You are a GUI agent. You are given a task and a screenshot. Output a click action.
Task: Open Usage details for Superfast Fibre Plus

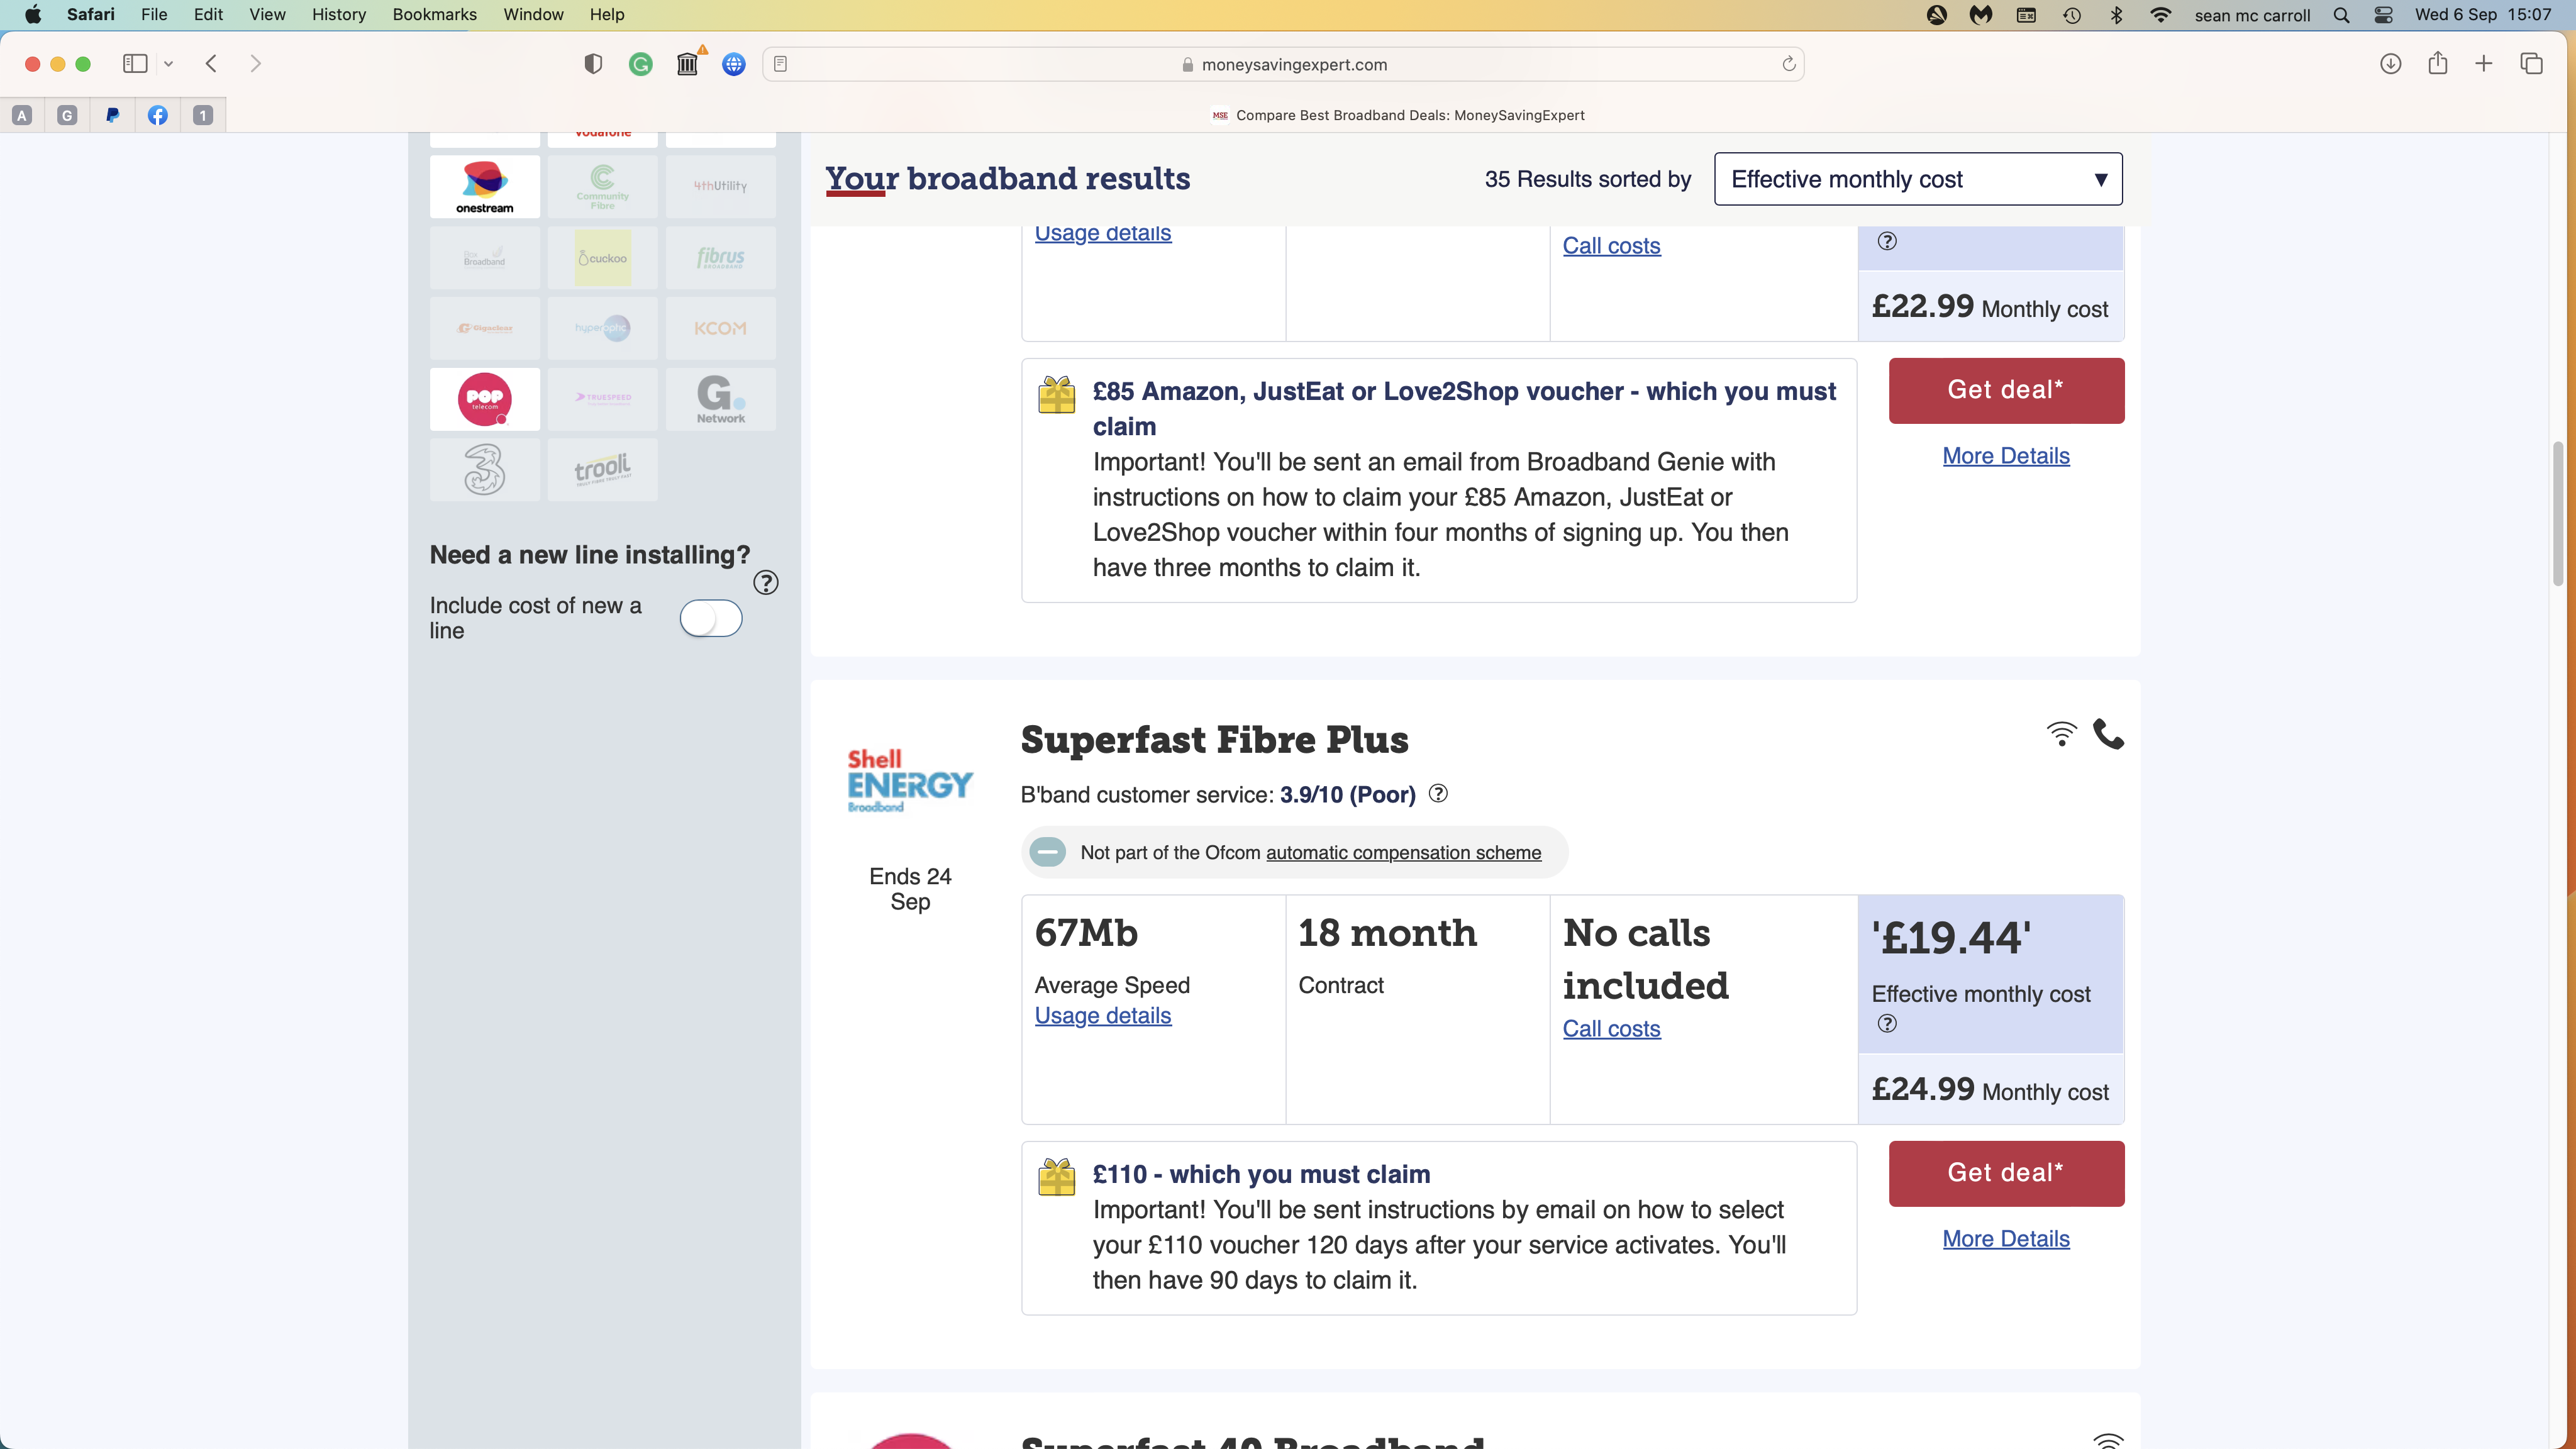click(x=1103, y=1016)
